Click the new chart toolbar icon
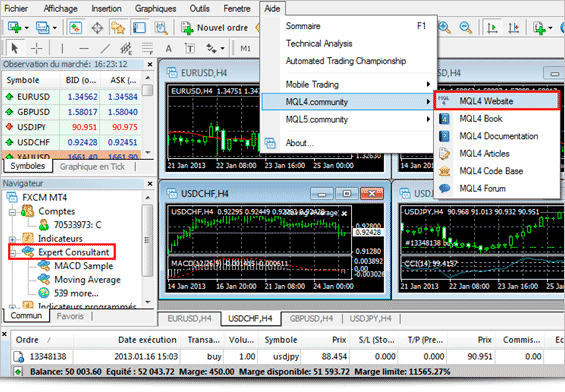Viewport: 565px width, 392px height. (14, 27)
